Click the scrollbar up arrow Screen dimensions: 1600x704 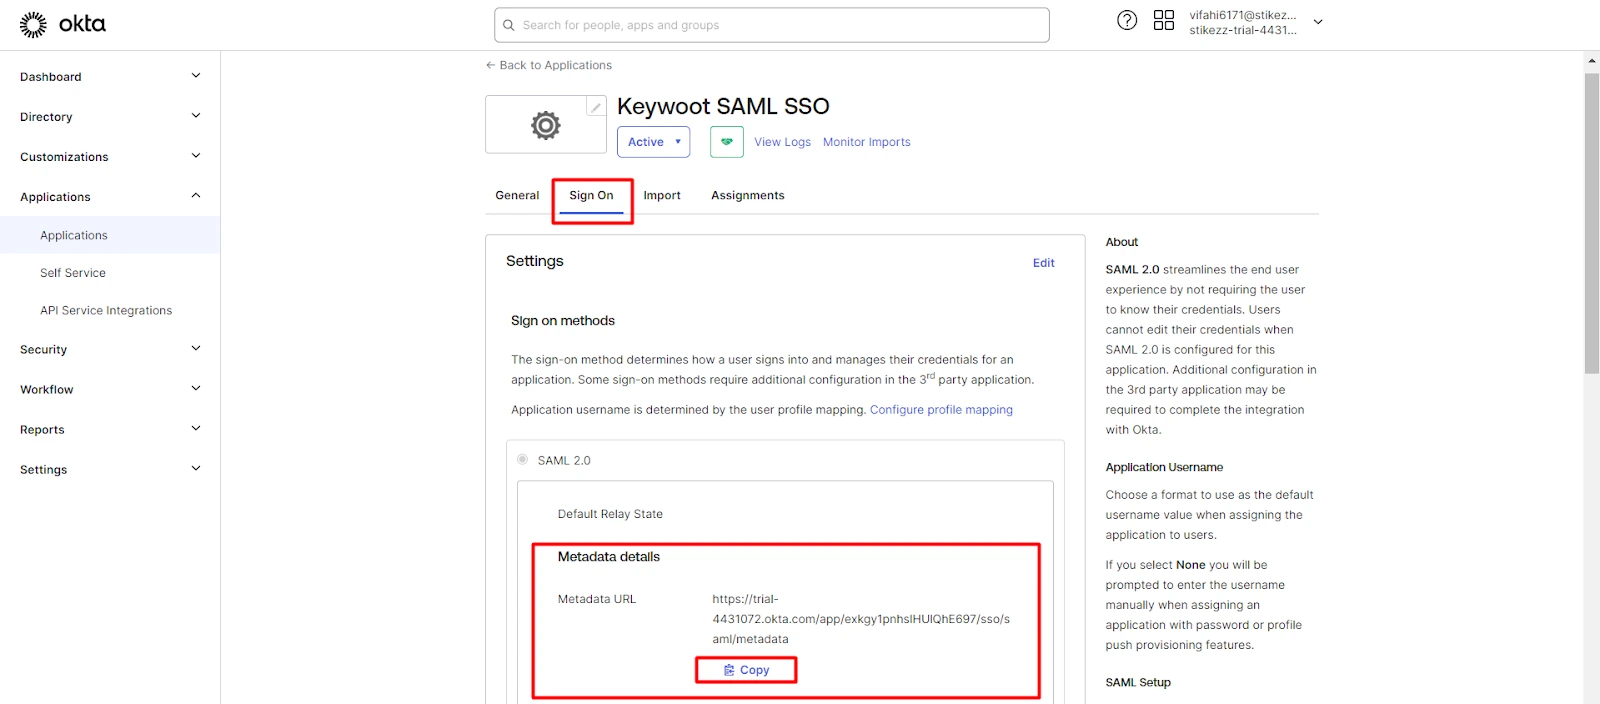pos(1592,61)
